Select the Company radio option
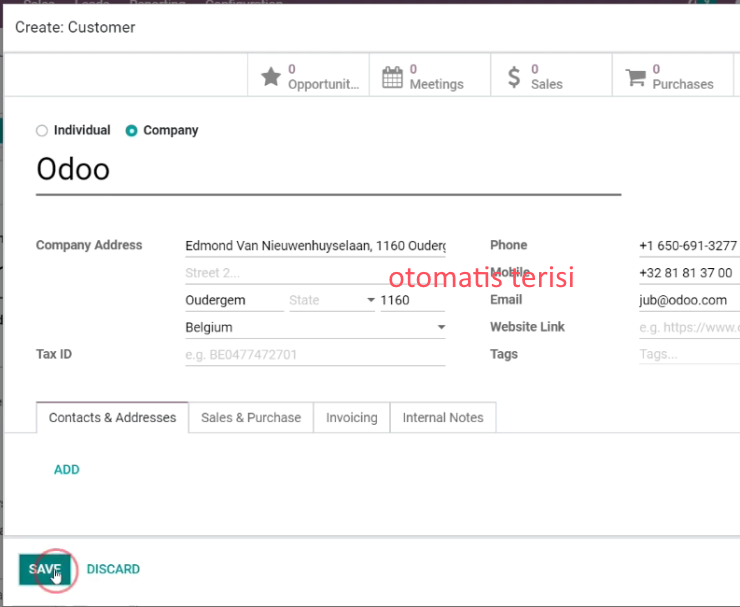 [x=131, y=130]
